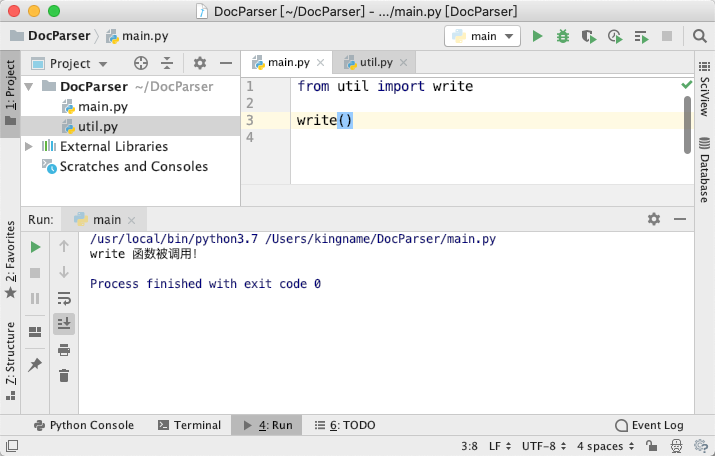This screenshot has height=456, width=715.
Task: Open the Terminal tool window tab
Action: click(x=189, y=425)
